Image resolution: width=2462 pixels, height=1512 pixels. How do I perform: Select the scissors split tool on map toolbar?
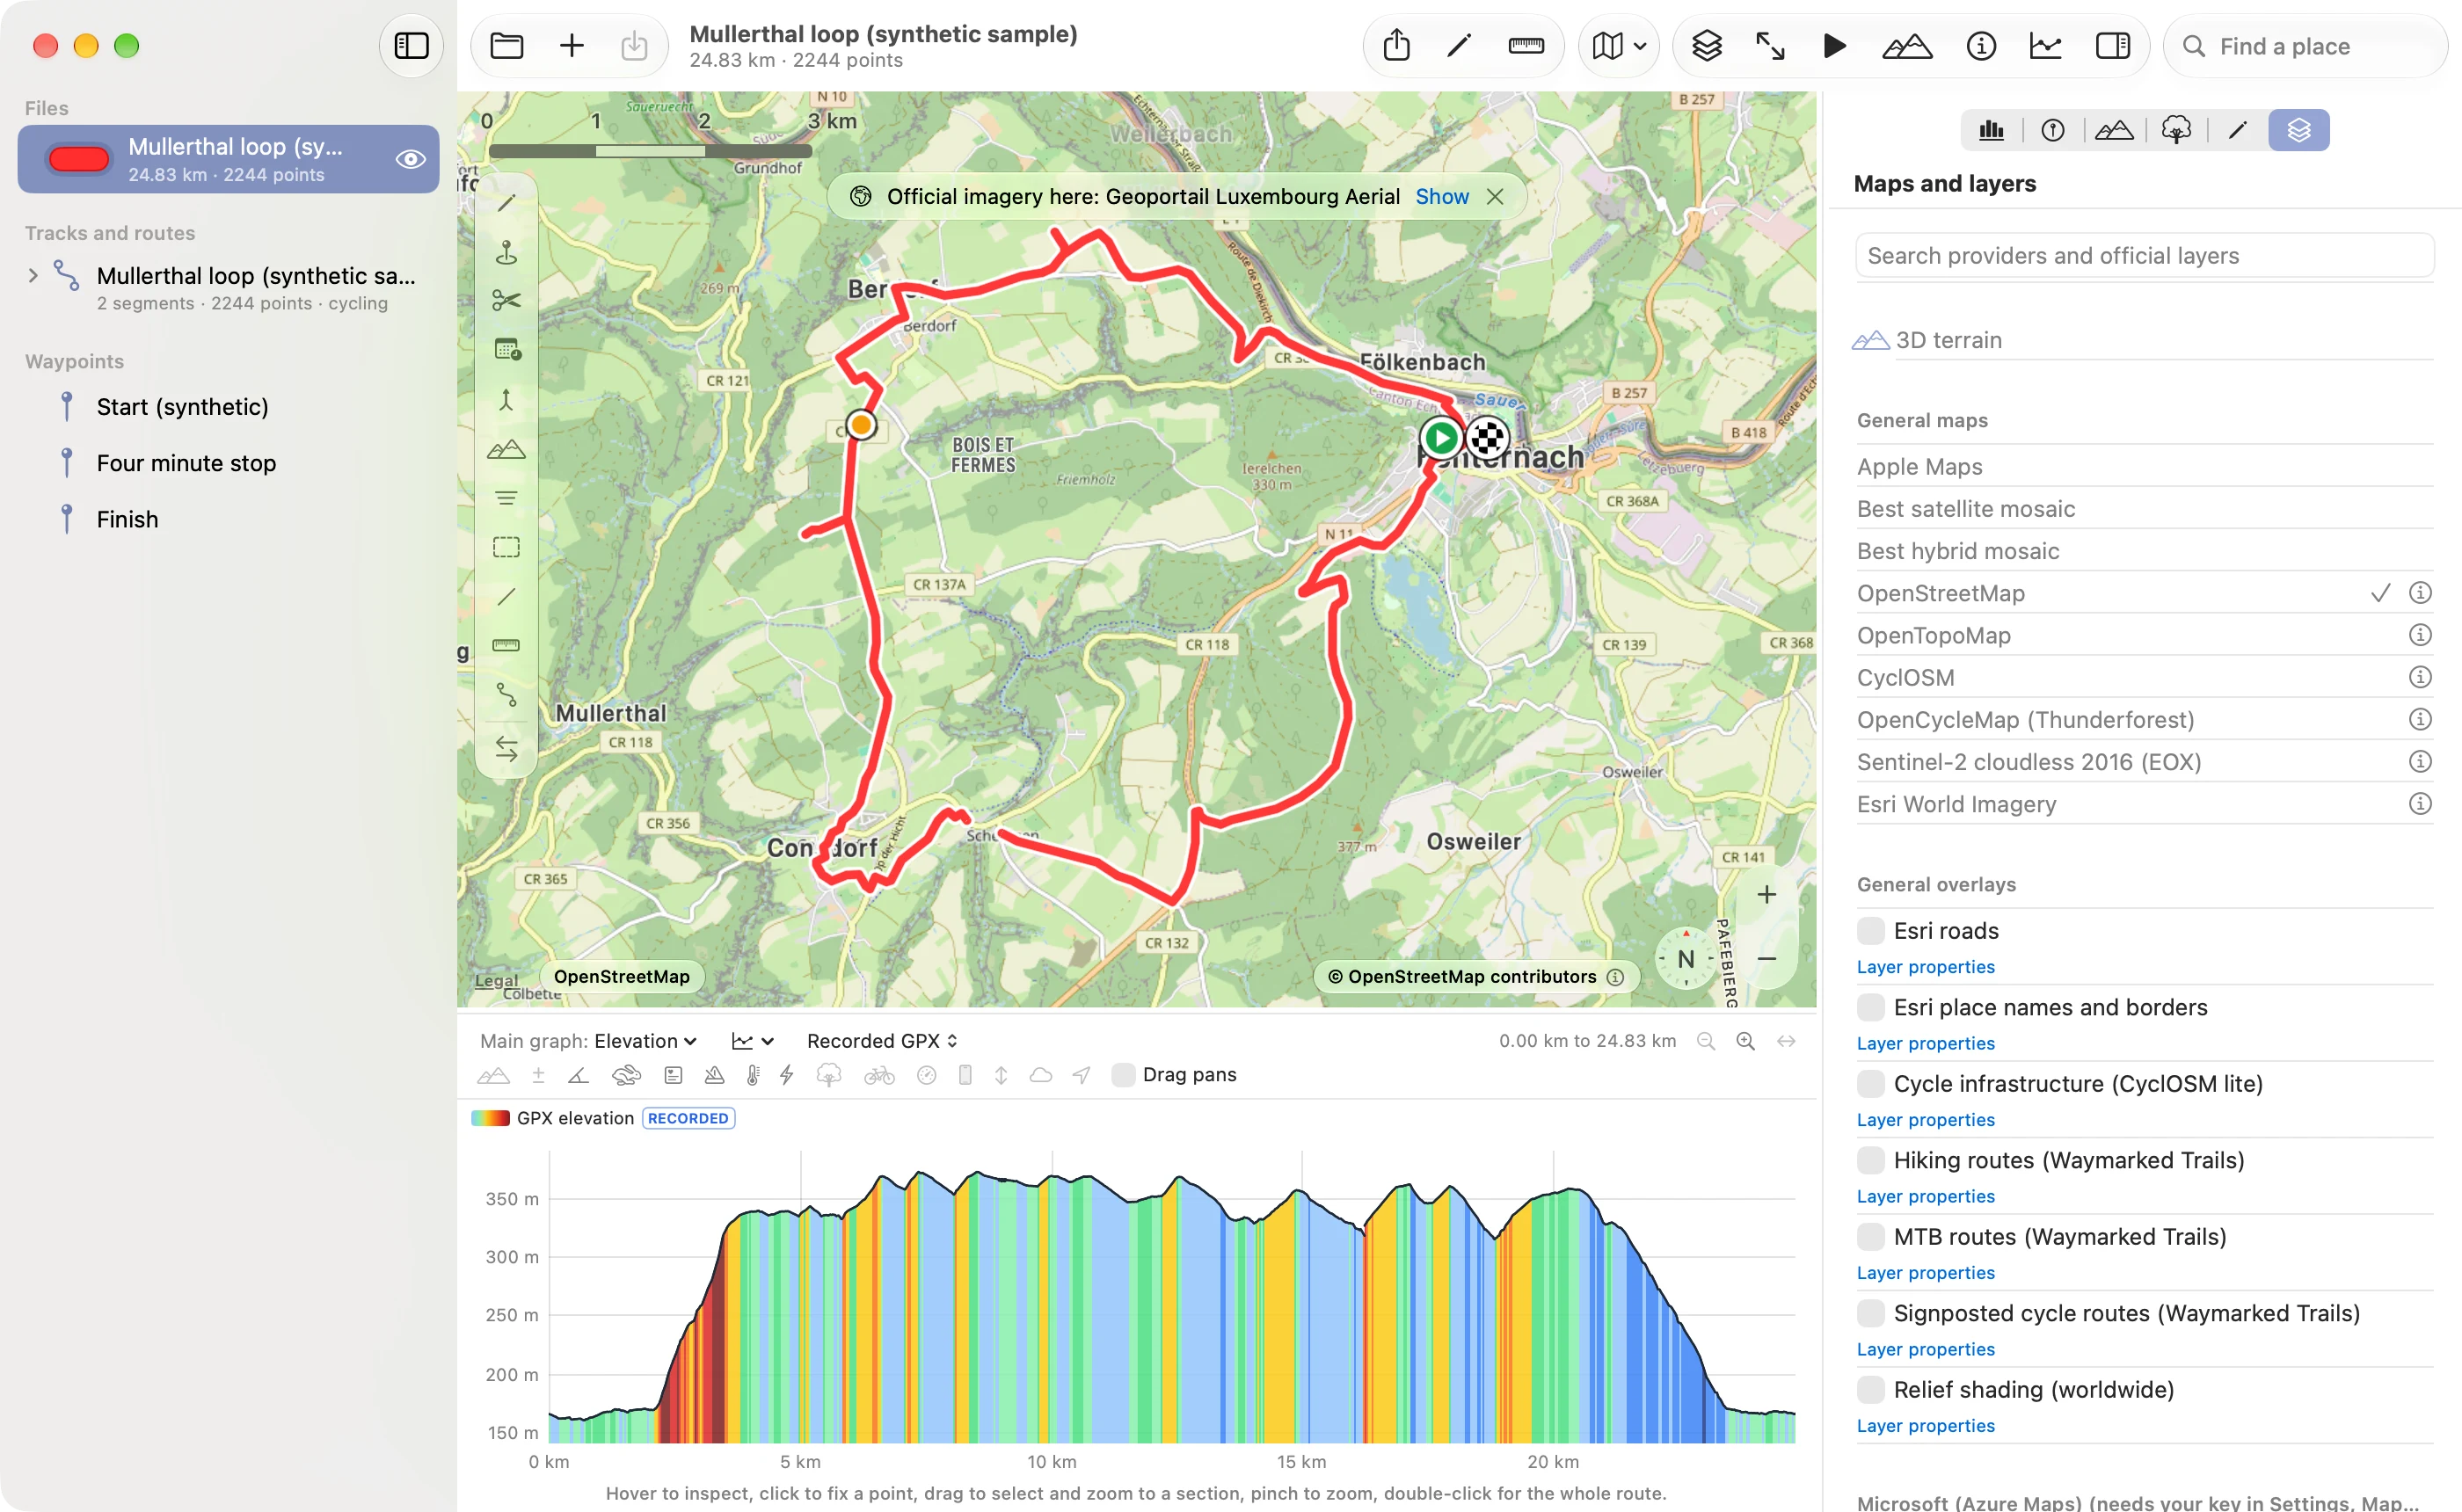pyautogui.click(x=506, y=301)
